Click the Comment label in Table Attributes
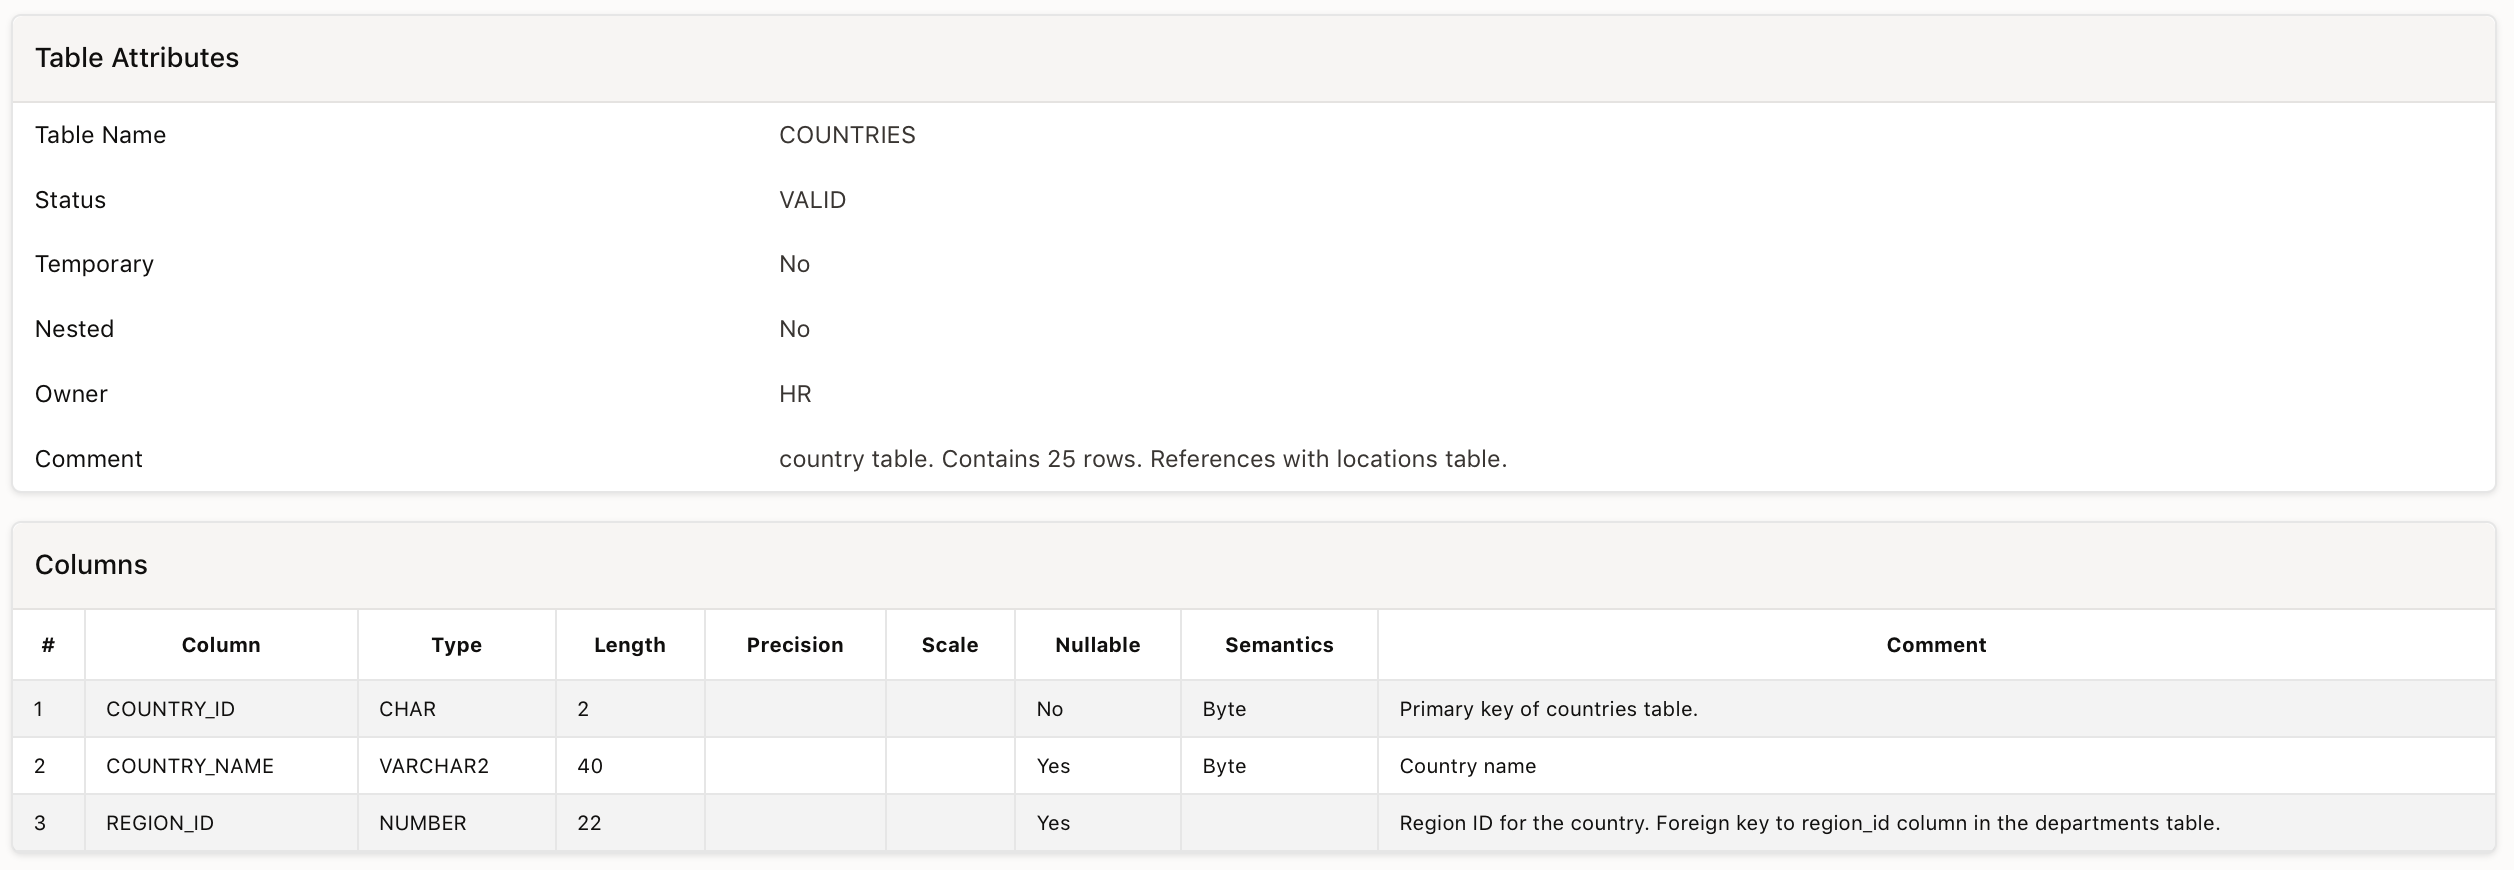Viewport: 2514px width, 870px height. 88,459
